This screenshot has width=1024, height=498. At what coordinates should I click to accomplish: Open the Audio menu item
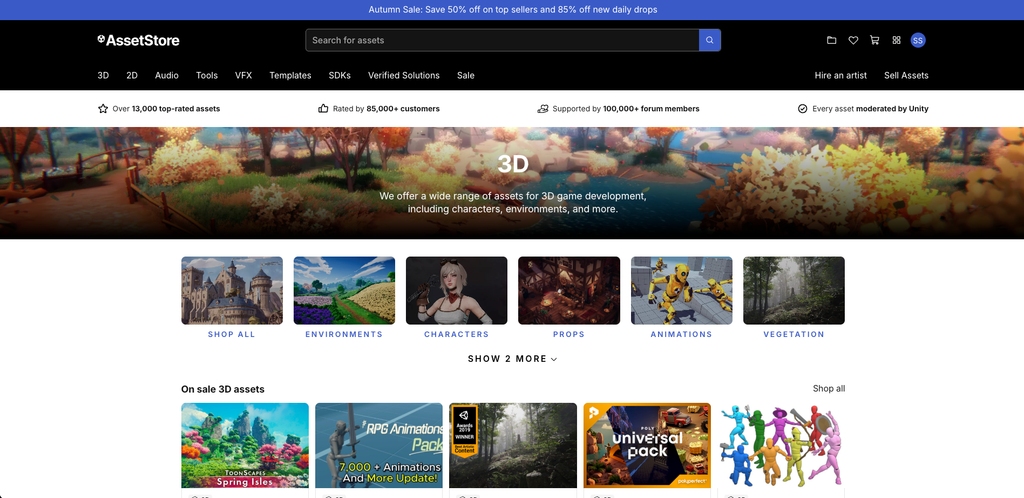167,76
